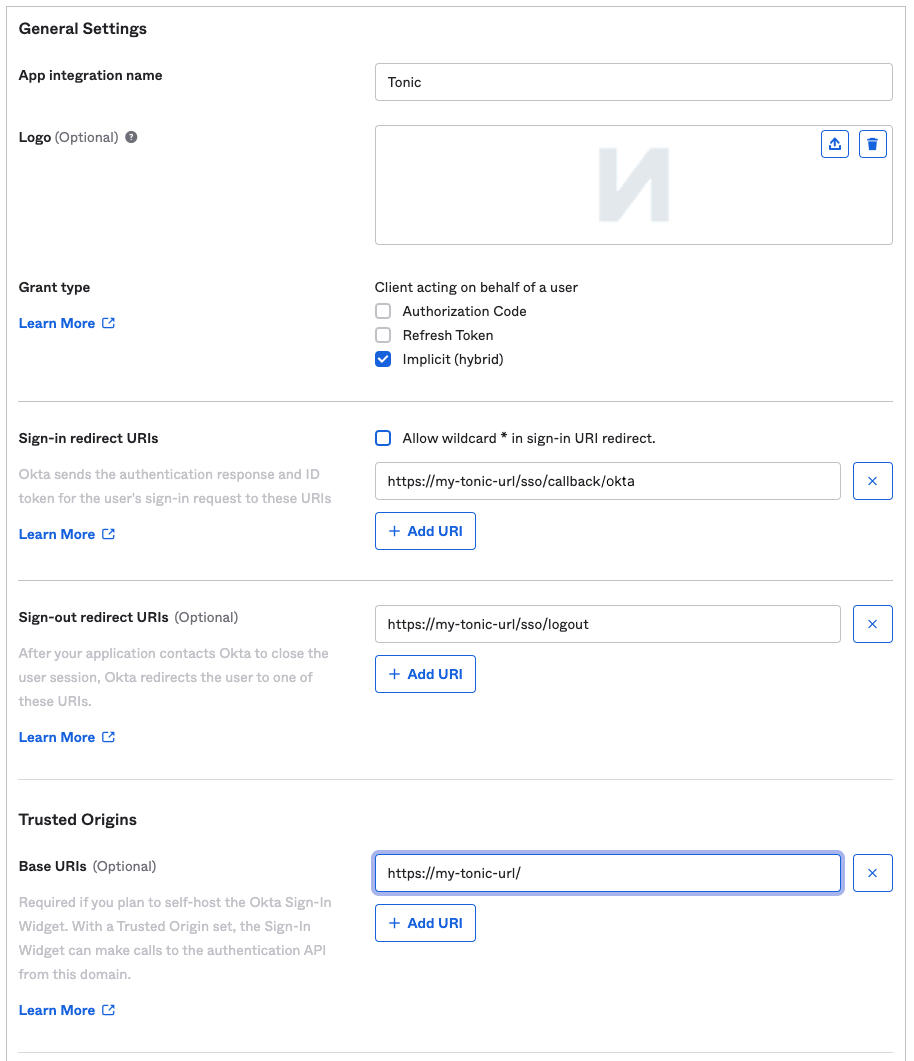
Task: Check the Refresh Token checkbox
Action: click(x=383, y=335)
